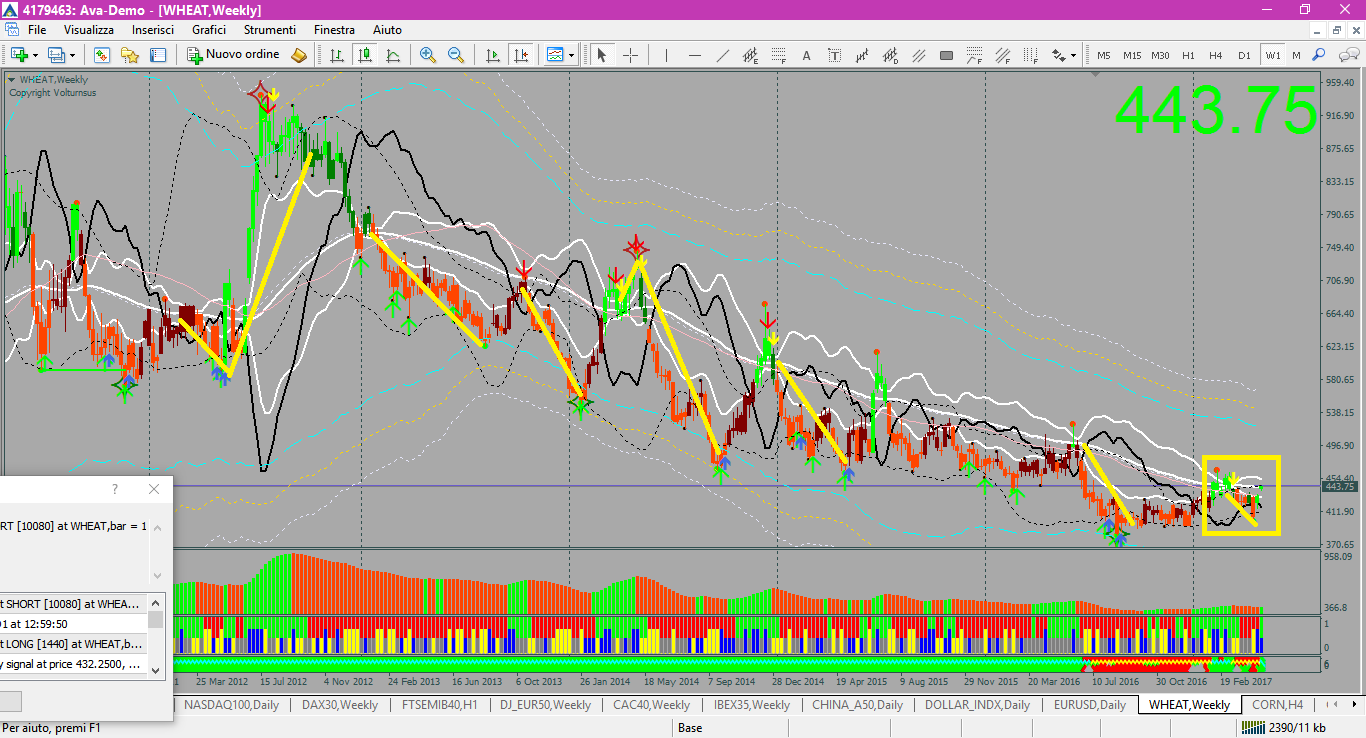Image resolution: width=1366 pixels, height=738 pixels.
Task: Open the File menu
Action: [37, 30]
